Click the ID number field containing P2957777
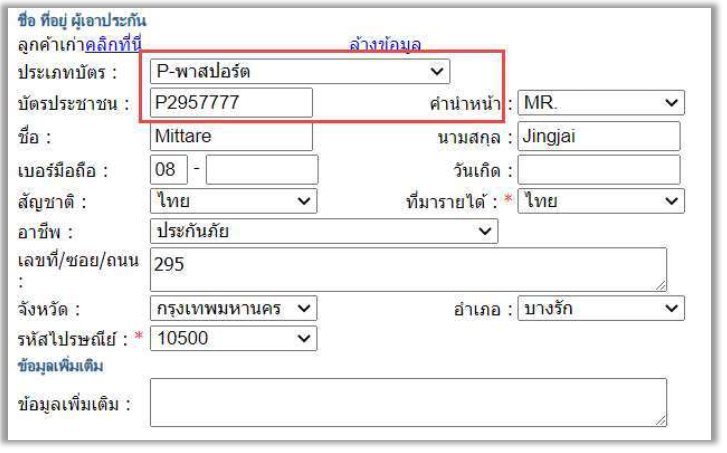This screenshot has height=453, width=727. click(x=231, y=102)
